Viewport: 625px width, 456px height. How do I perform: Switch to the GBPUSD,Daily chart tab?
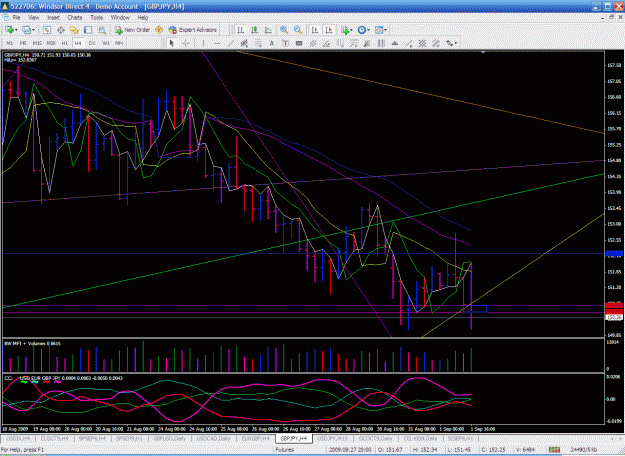169,438
